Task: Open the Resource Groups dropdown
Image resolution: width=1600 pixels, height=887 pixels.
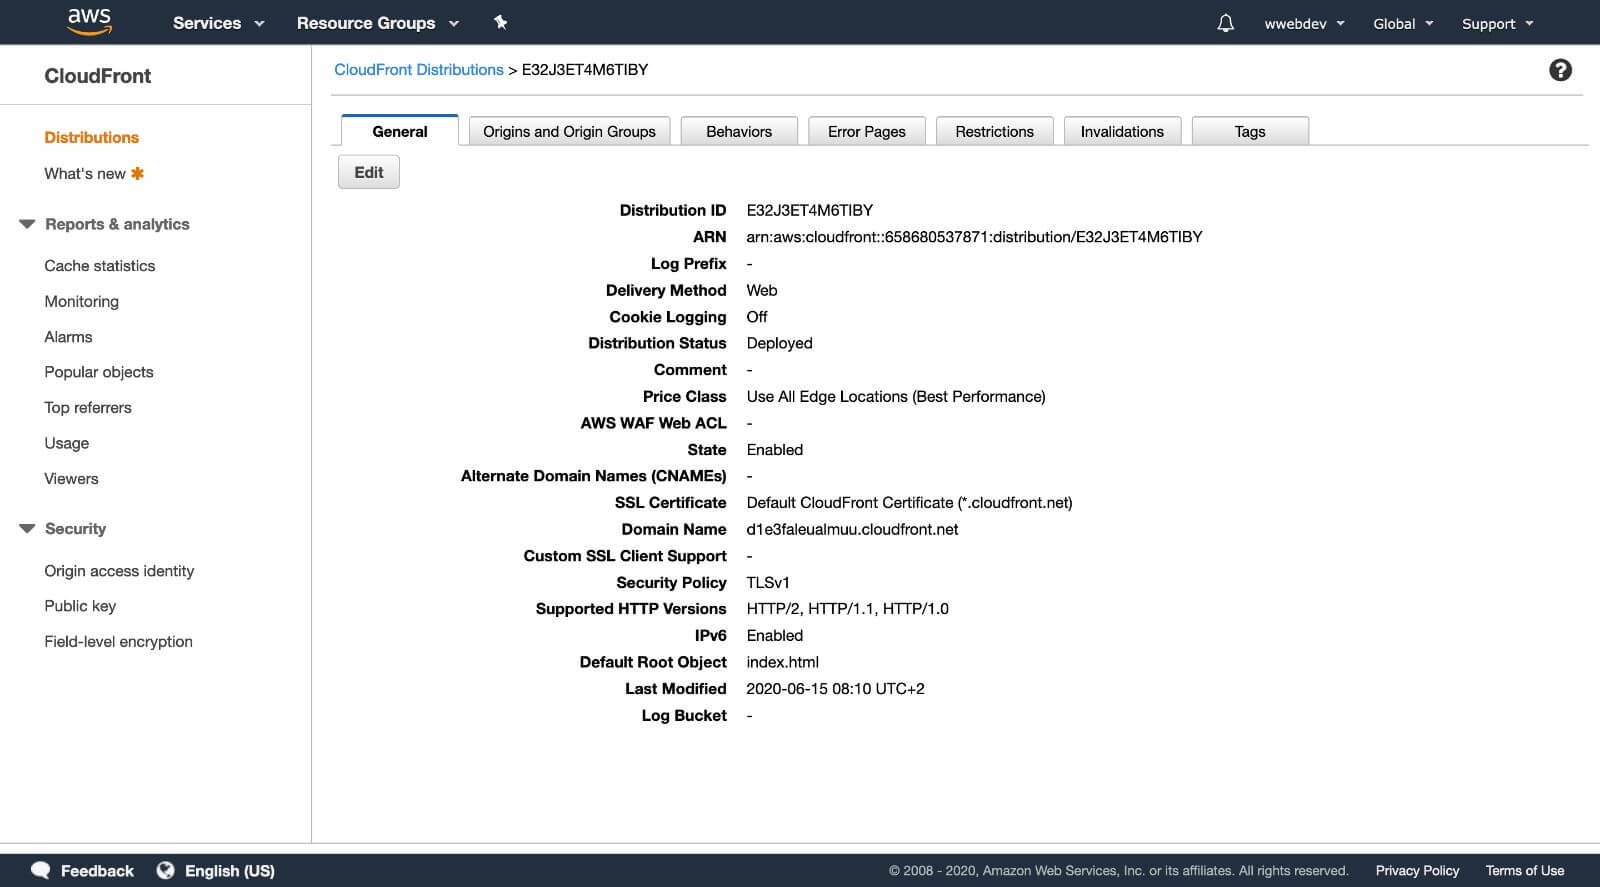Action: 377,23
